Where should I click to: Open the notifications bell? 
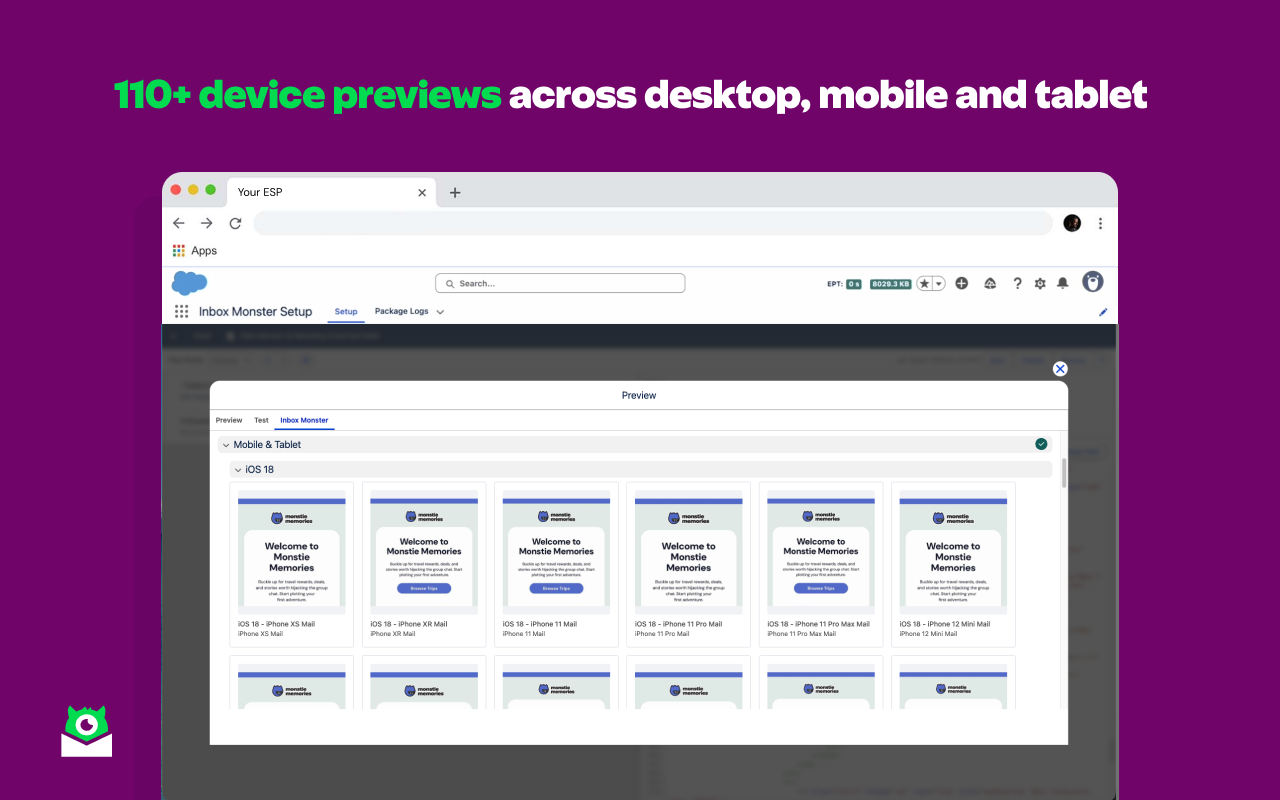[1063, 283]
